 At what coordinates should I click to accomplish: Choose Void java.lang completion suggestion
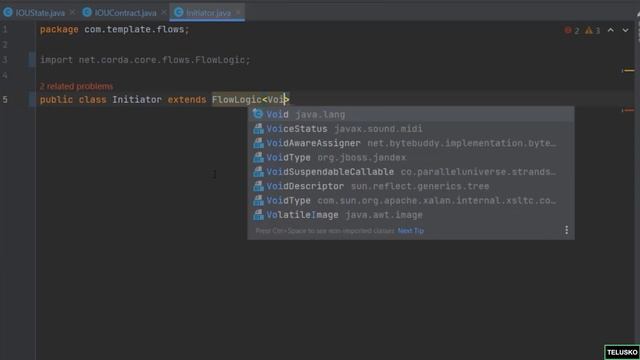[411, 114]
